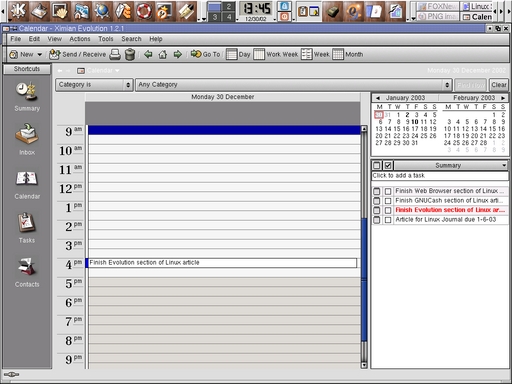The width and height of the screenshot is (512, 384).
Task: Click the day view vertical scrollbar thumb
Action: pyautogui.click(x=364, y=279)
